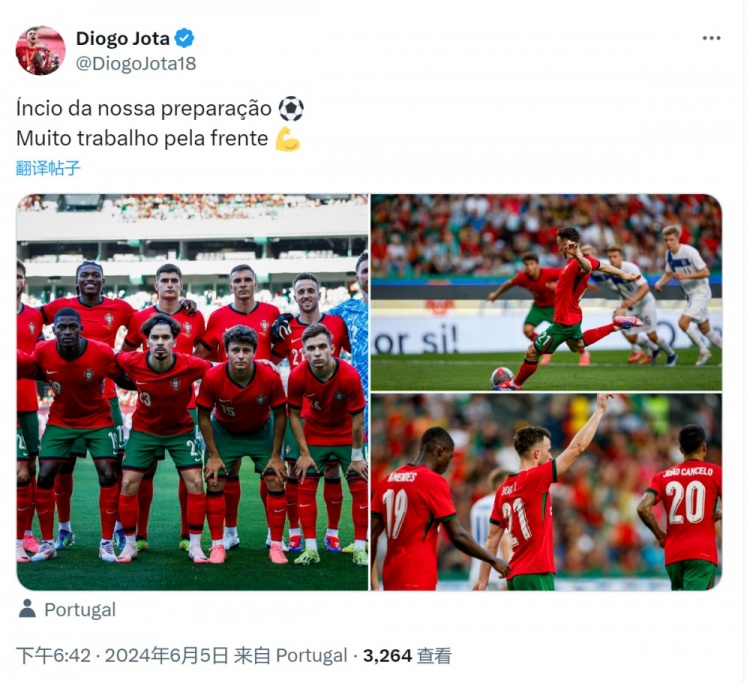
Task: Click the 来自 Portugal location text
Action: tap(290, 656)
